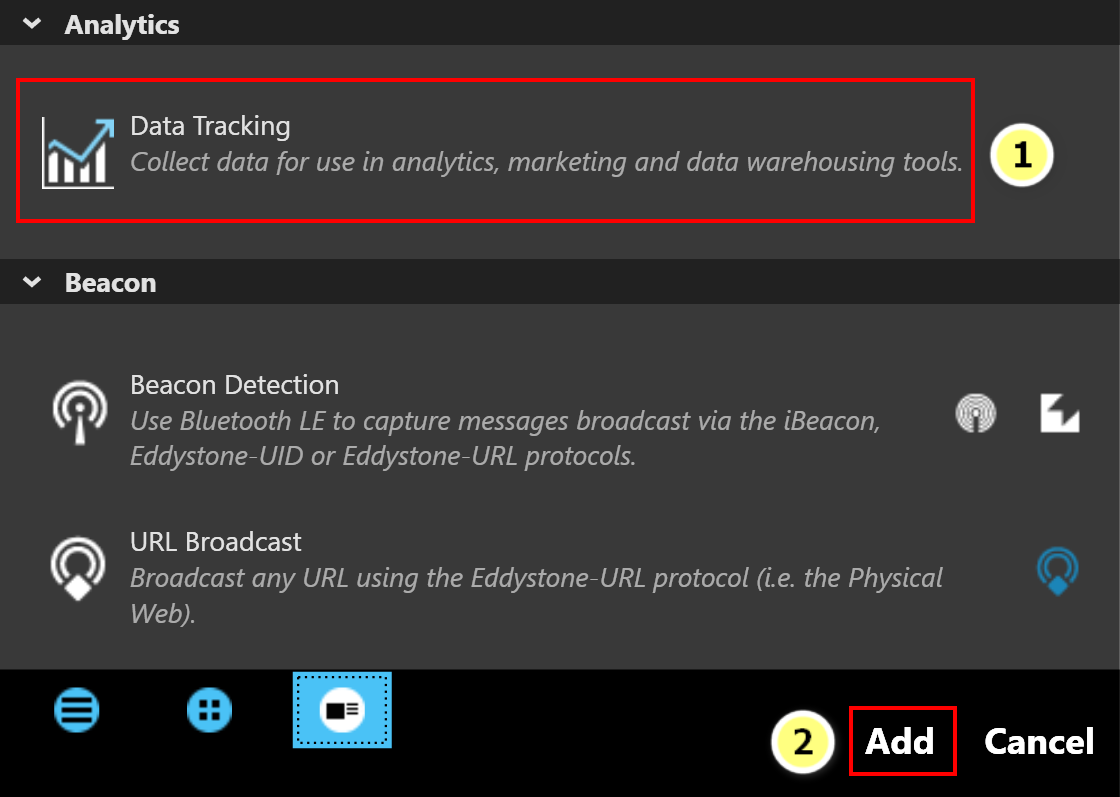
Task: Toggle the highlighted detail view icon
Action: [342, 710]
